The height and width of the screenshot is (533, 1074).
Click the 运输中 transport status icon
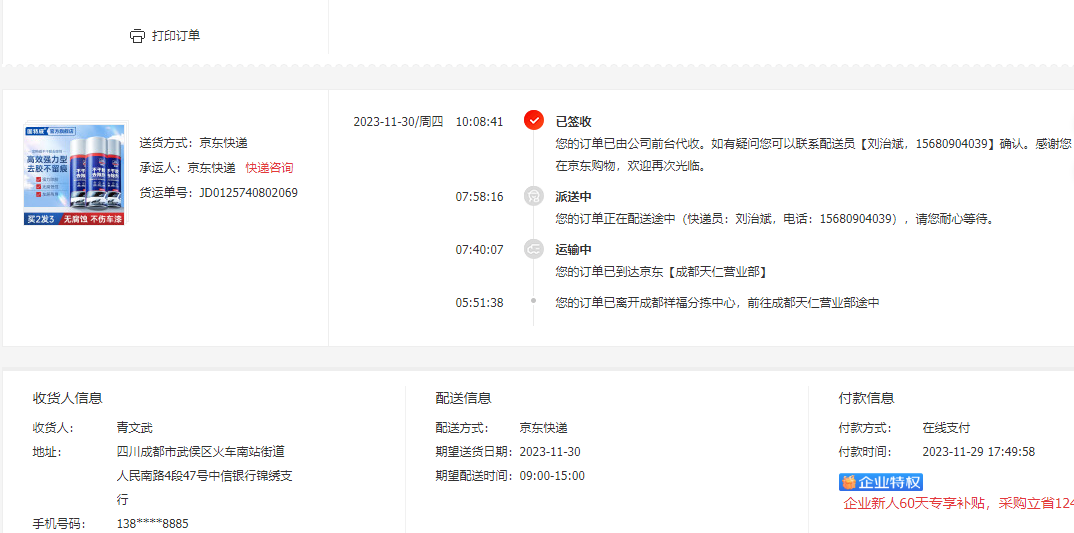534,249
